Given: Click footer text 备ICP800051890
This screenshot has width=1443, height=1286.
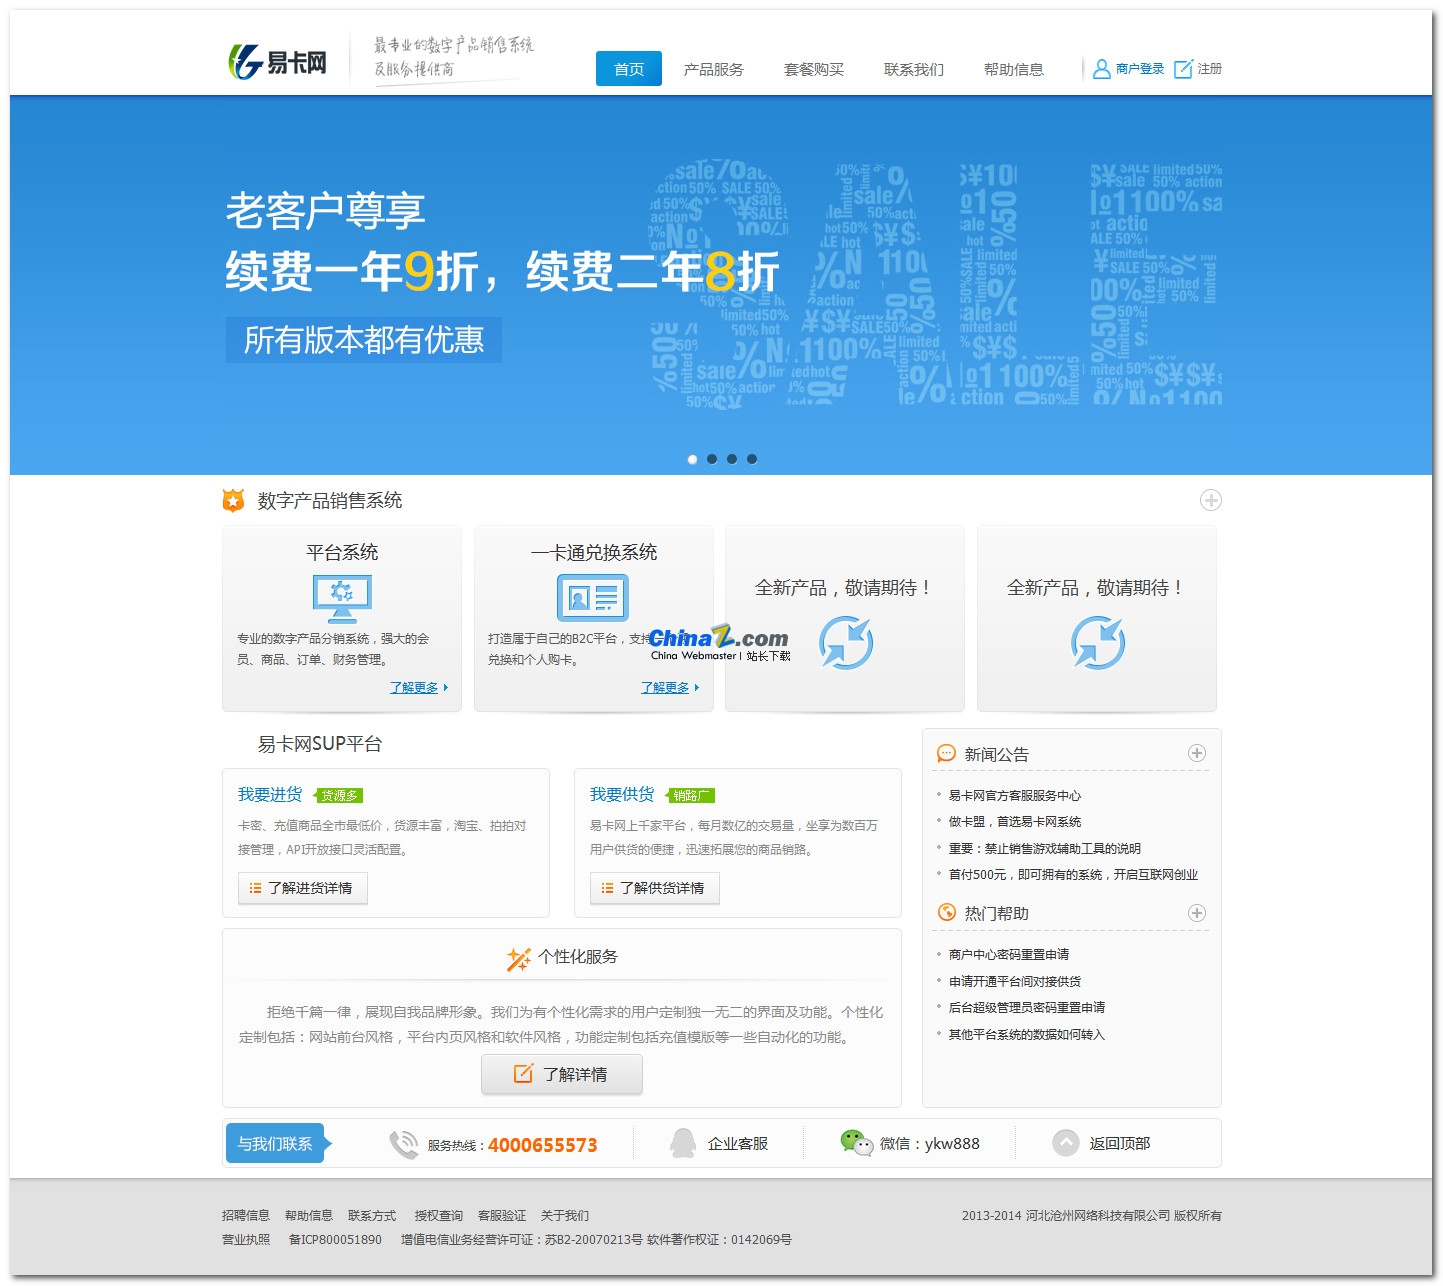Looking at the screenshot, I should [x=335, y=1240].
